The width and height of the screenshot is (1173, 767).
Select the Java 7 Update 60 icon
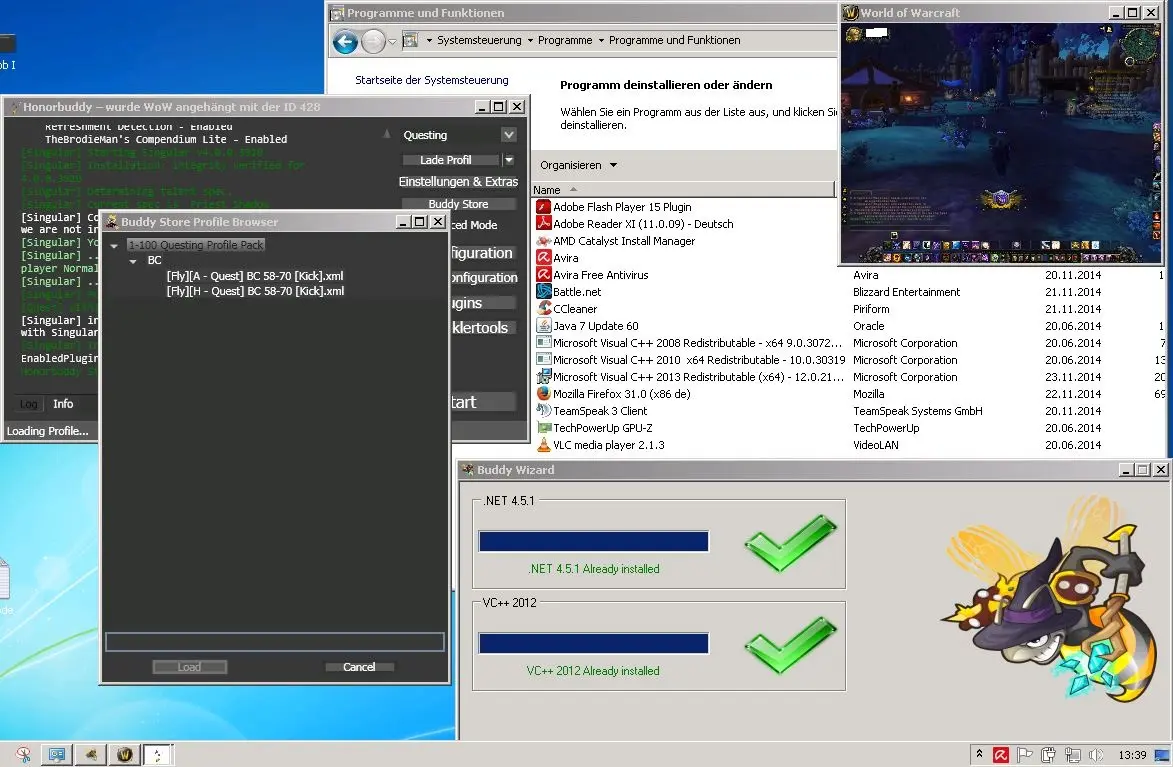[544, 326]
